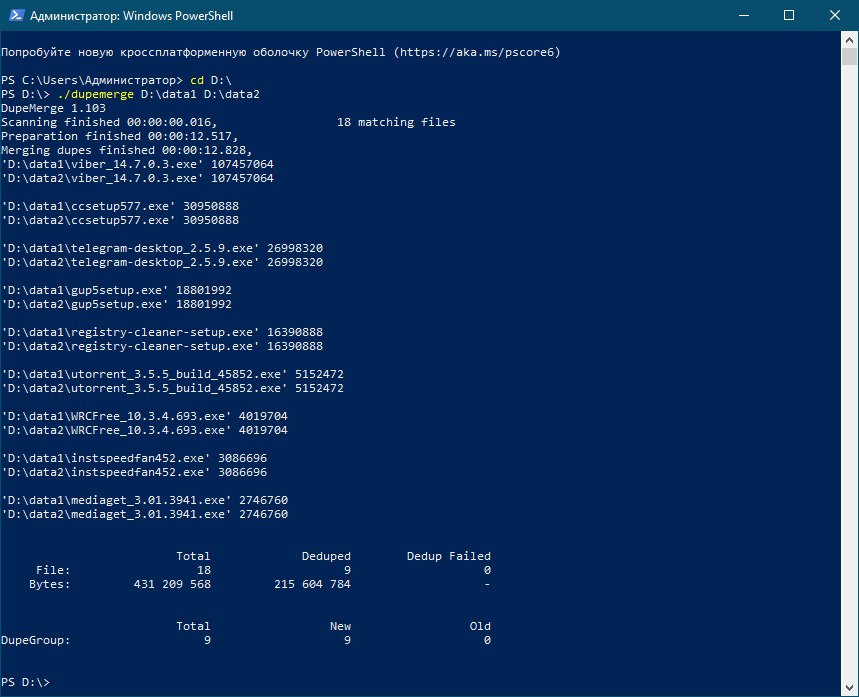Screen dimensions: 859x697
Task: Click the D:\data1\viber_14.7.0.3.exe line
Action: (x=138, y=164)
